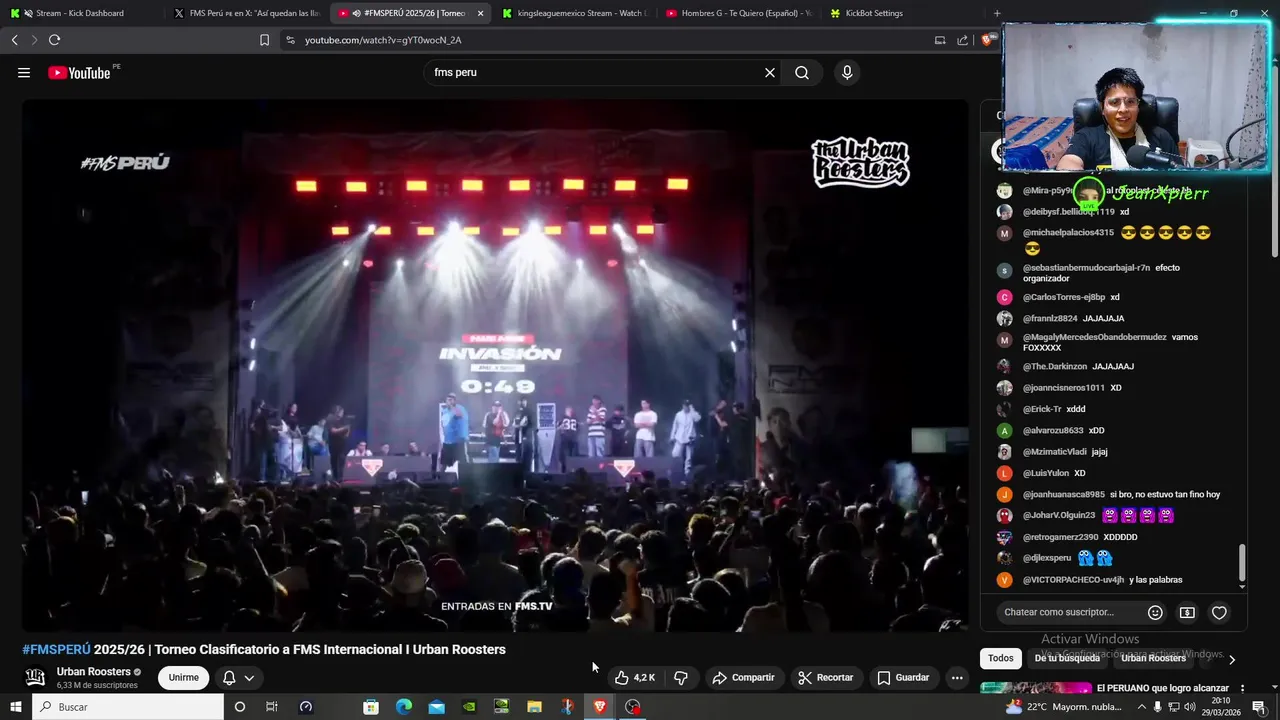
Task: Open the Urban Roosters channel name link
Action: tap(94, 671)
